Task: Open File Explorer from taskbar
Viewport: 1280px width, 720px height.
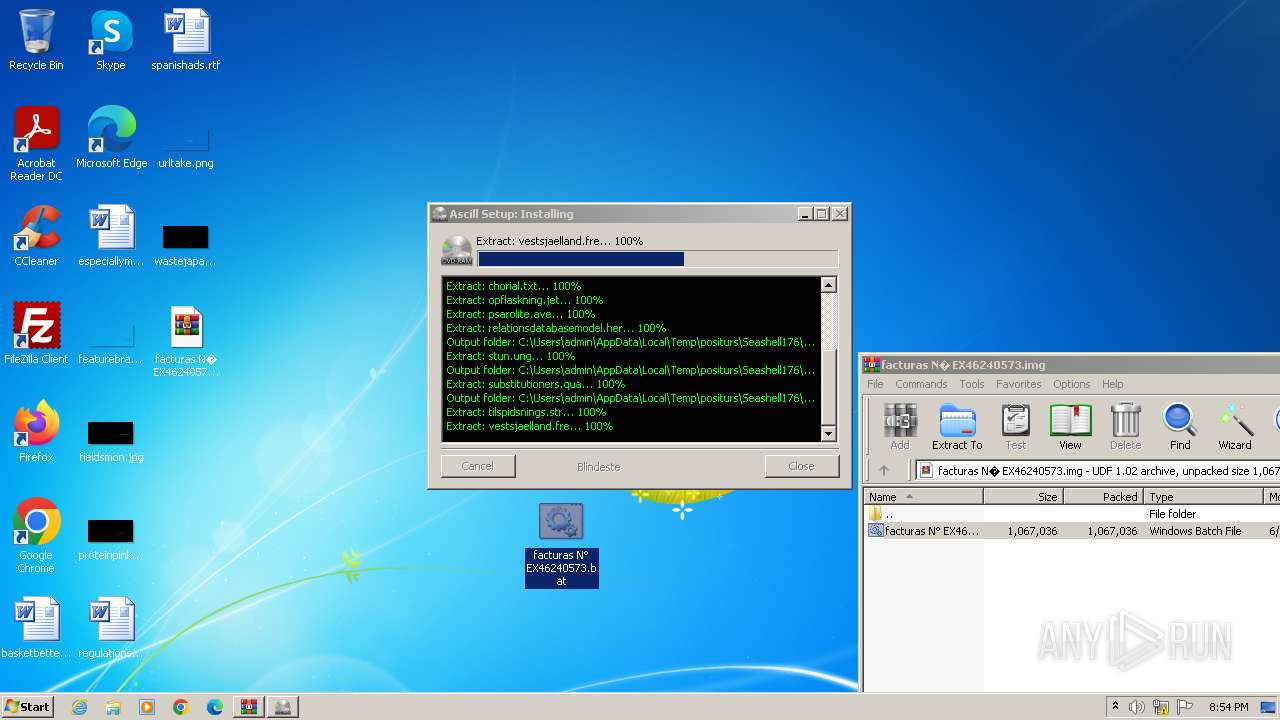Action: 113,707
